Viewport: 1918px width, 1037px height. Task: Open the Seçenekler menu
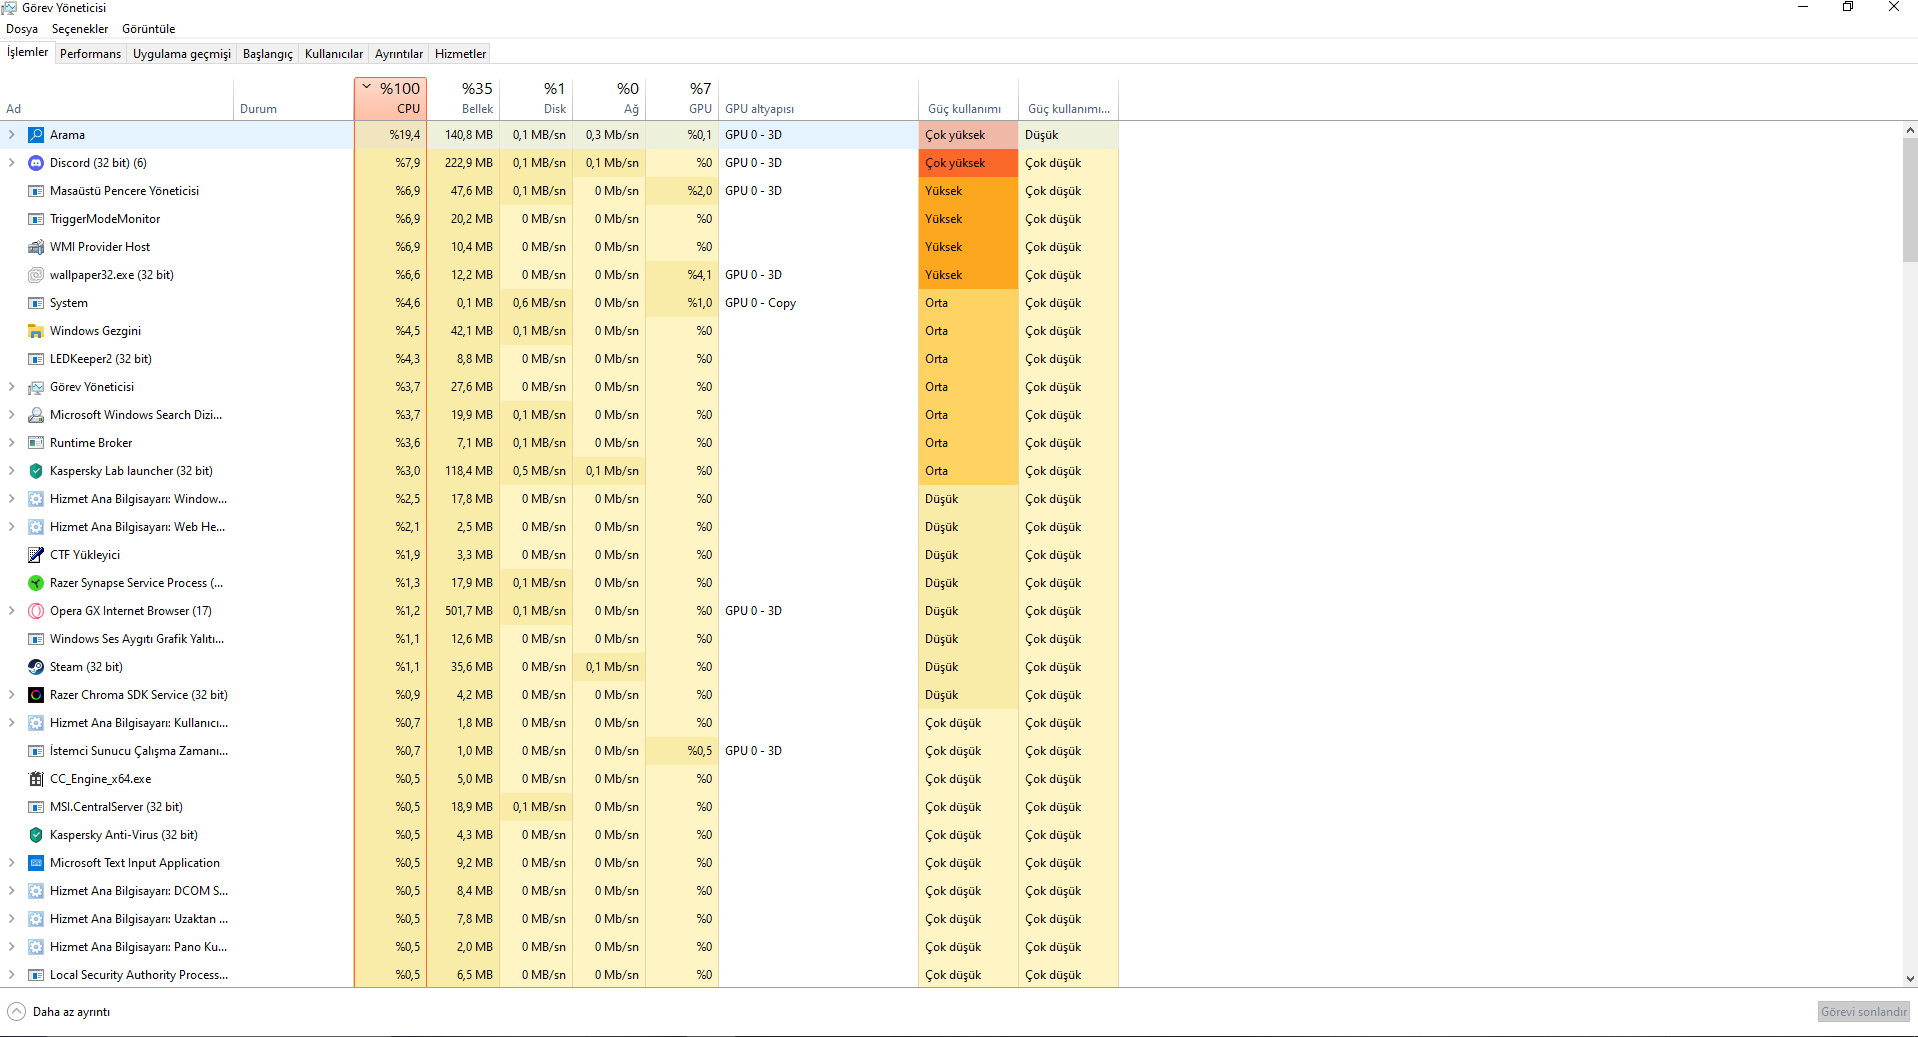79,29
